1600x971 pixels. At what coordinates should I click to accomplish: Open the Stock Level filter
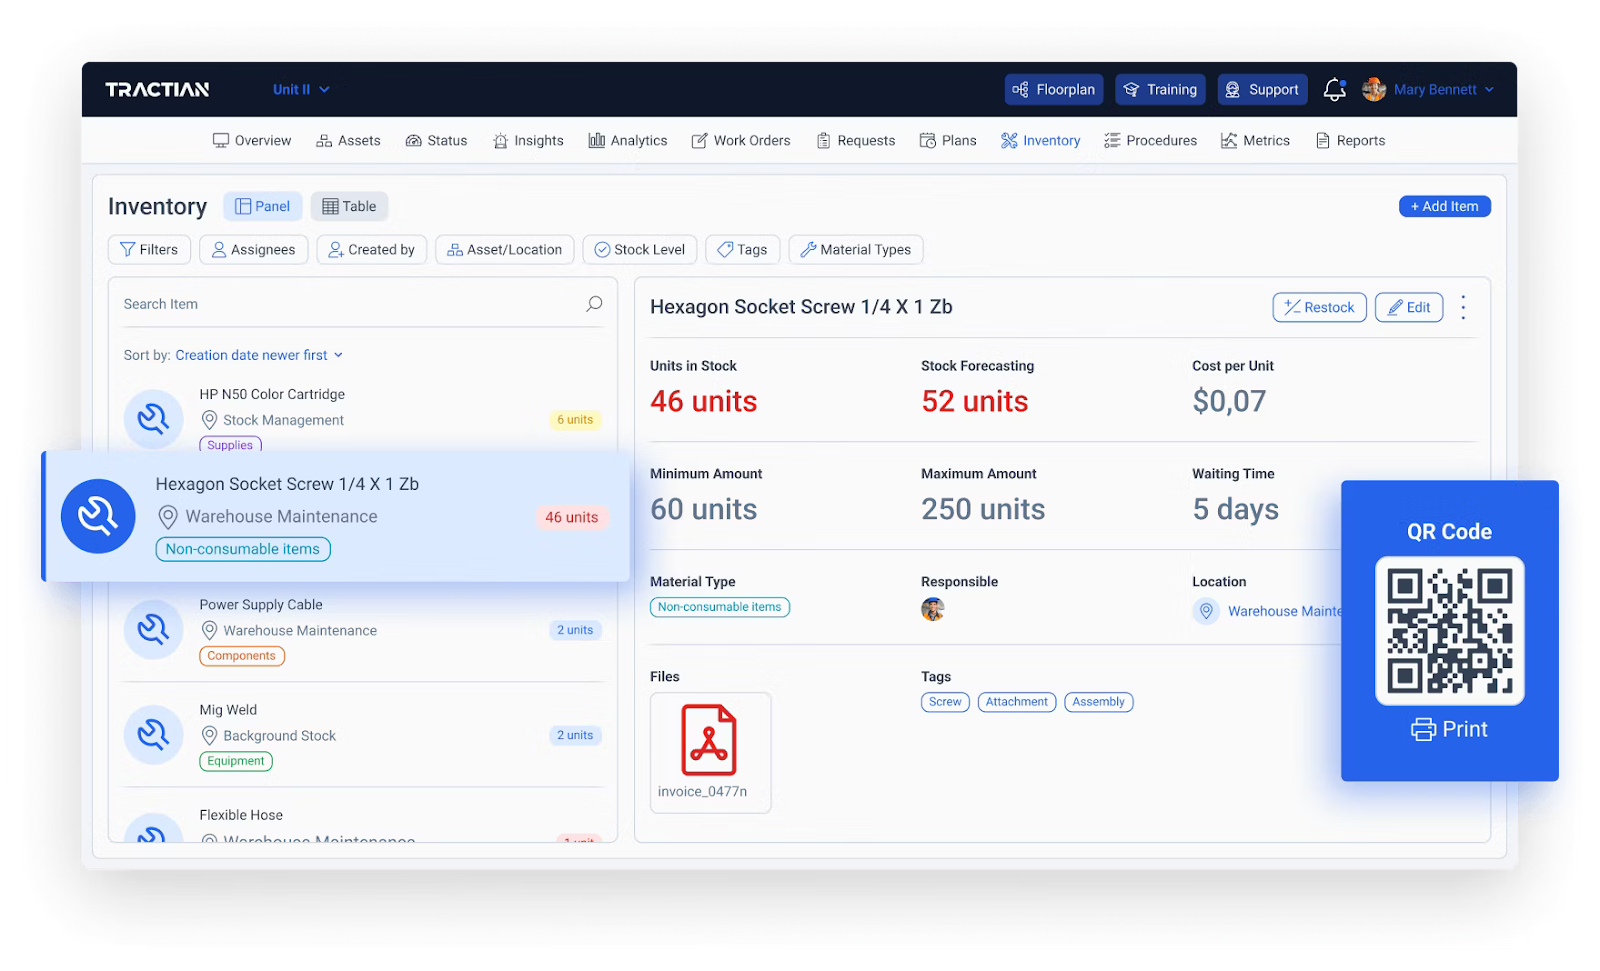pyautogui.click(x=640, y=250)
